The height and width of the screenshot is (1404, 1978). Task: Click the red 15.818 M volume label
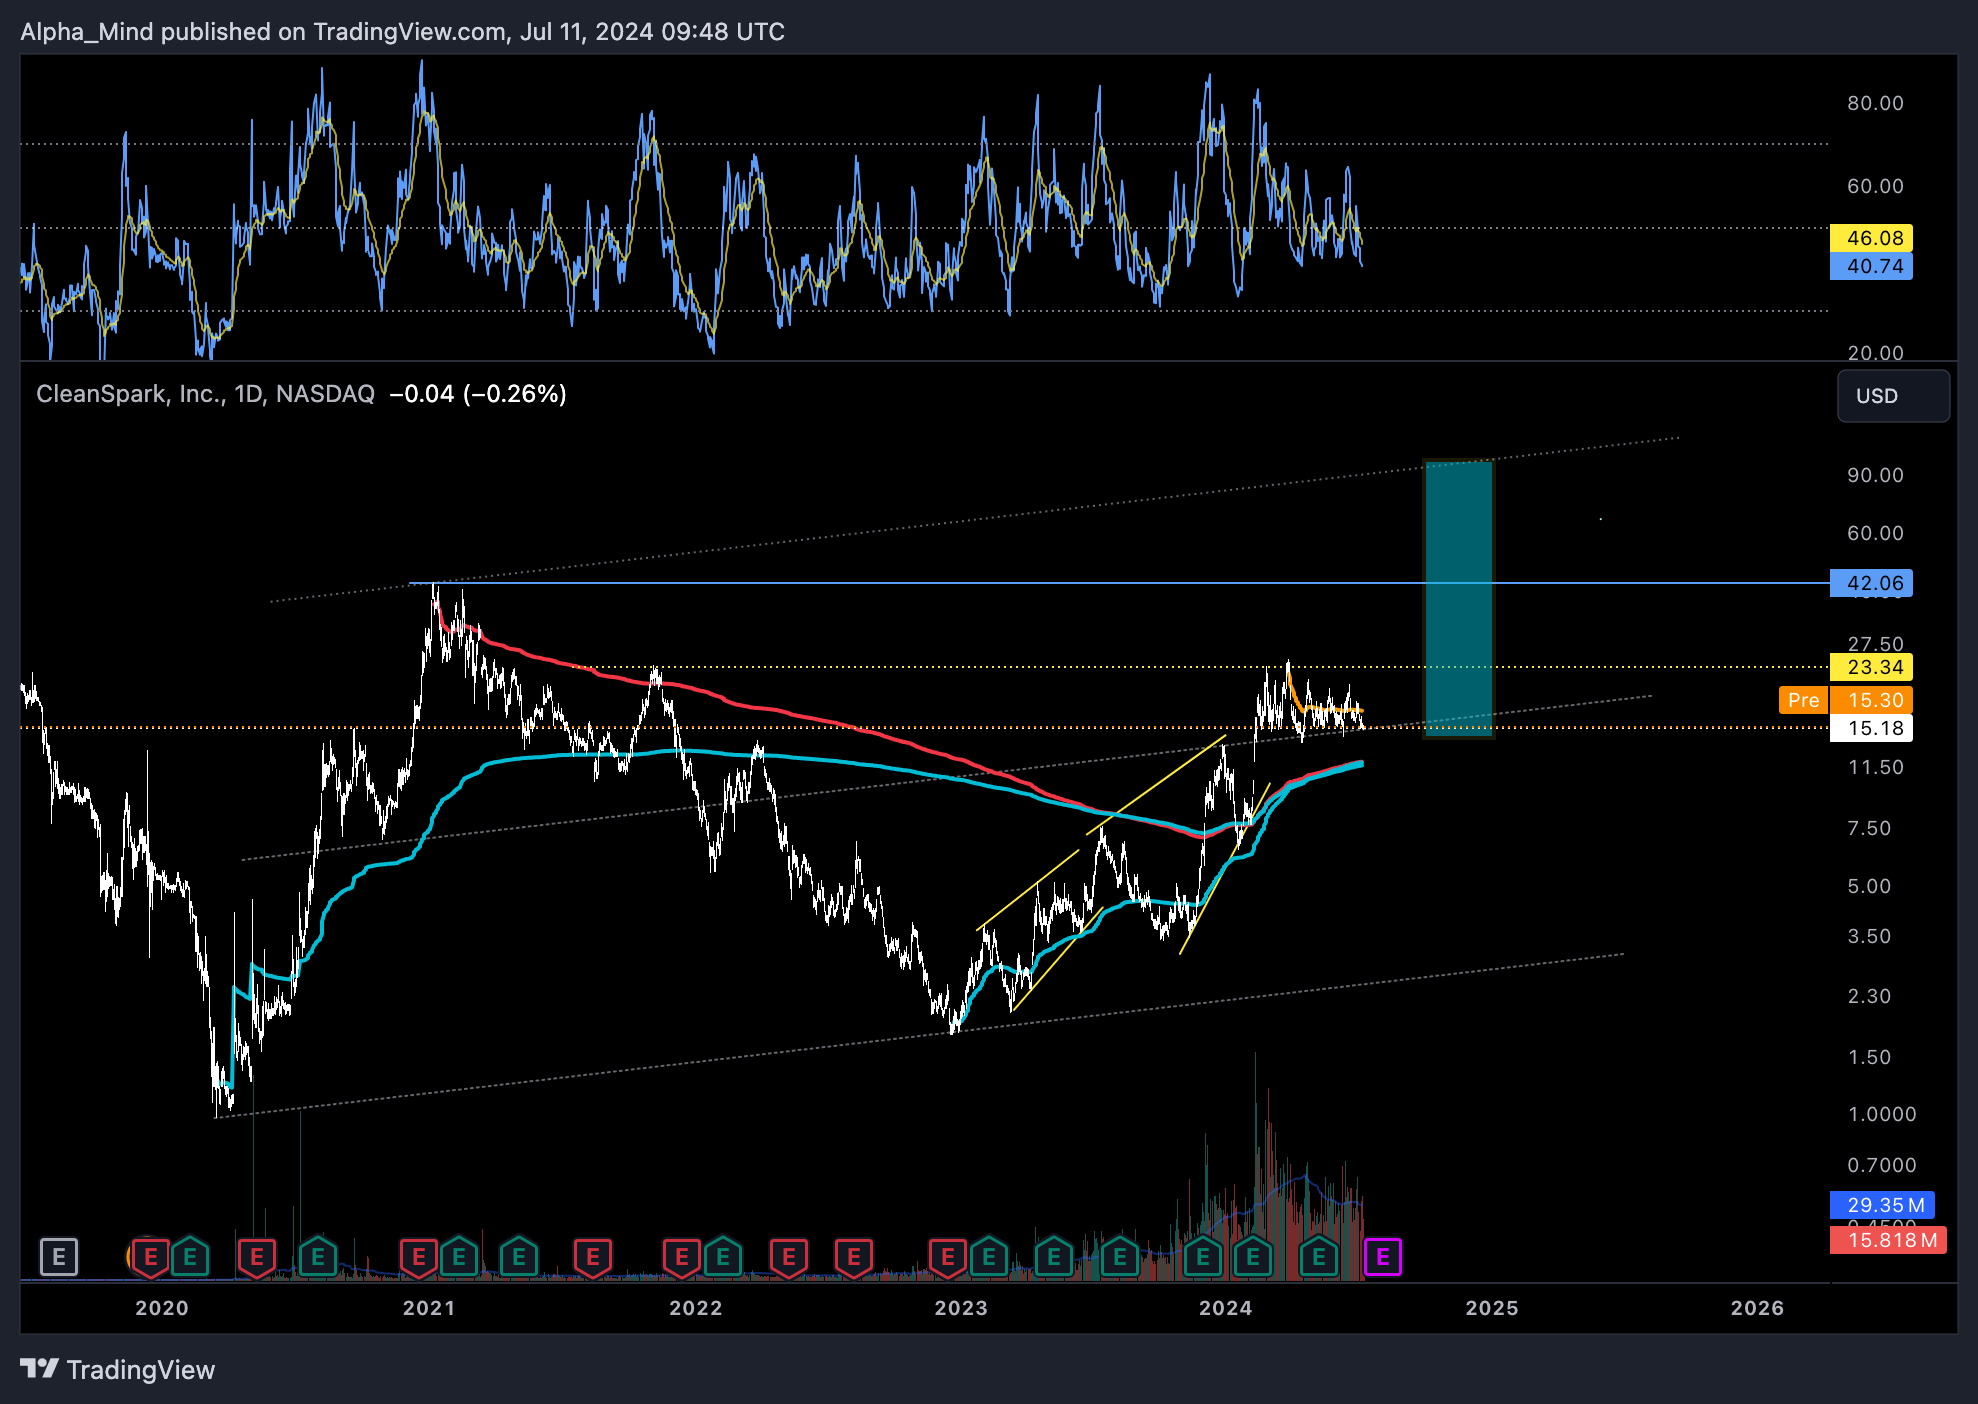coord(1888,1240)
